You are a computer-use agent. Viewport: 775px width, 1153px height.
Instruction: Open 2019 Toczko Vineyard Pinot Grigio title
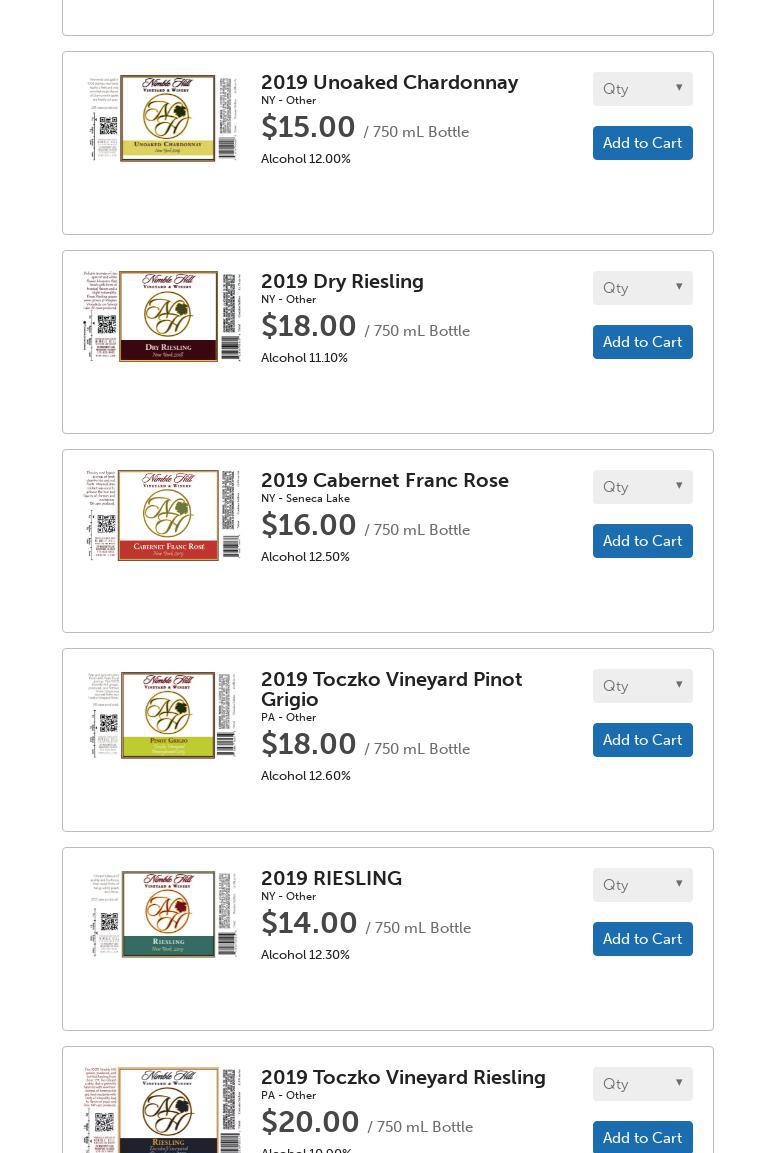pos(391,689)
